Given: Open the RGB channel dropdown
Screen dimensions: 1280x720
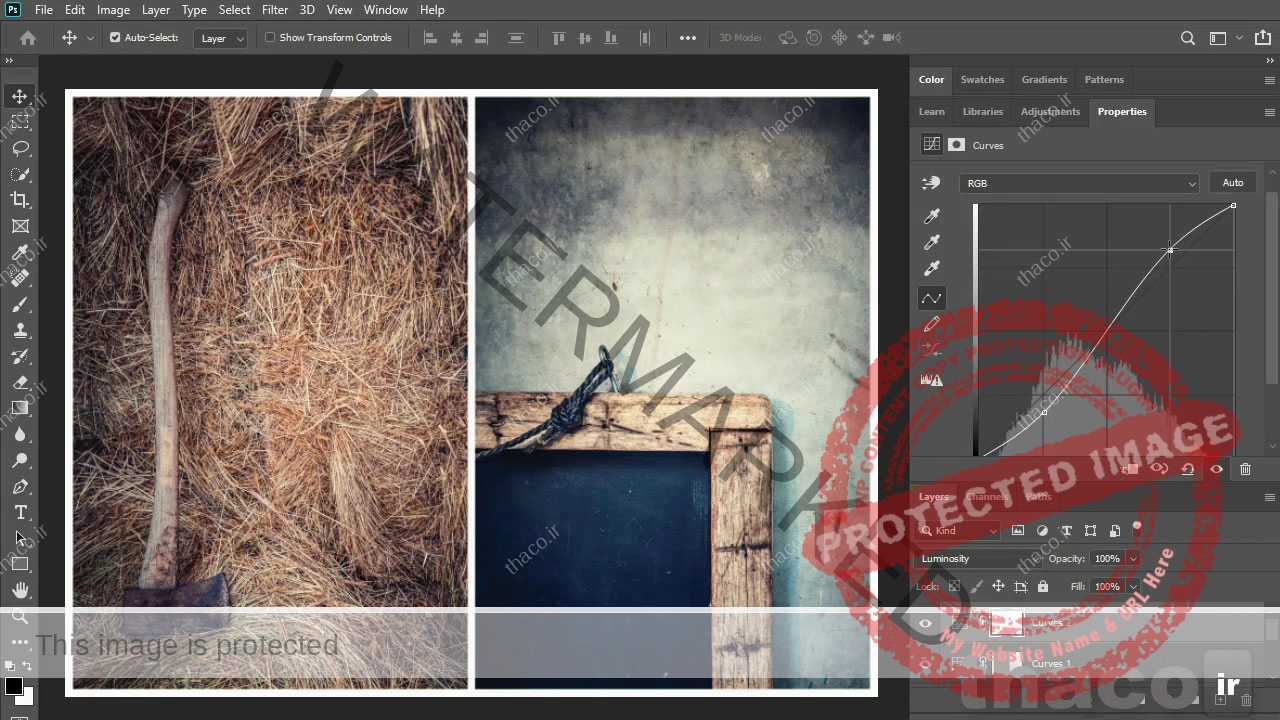Looking at the screenshot, I should point(1079,183).
